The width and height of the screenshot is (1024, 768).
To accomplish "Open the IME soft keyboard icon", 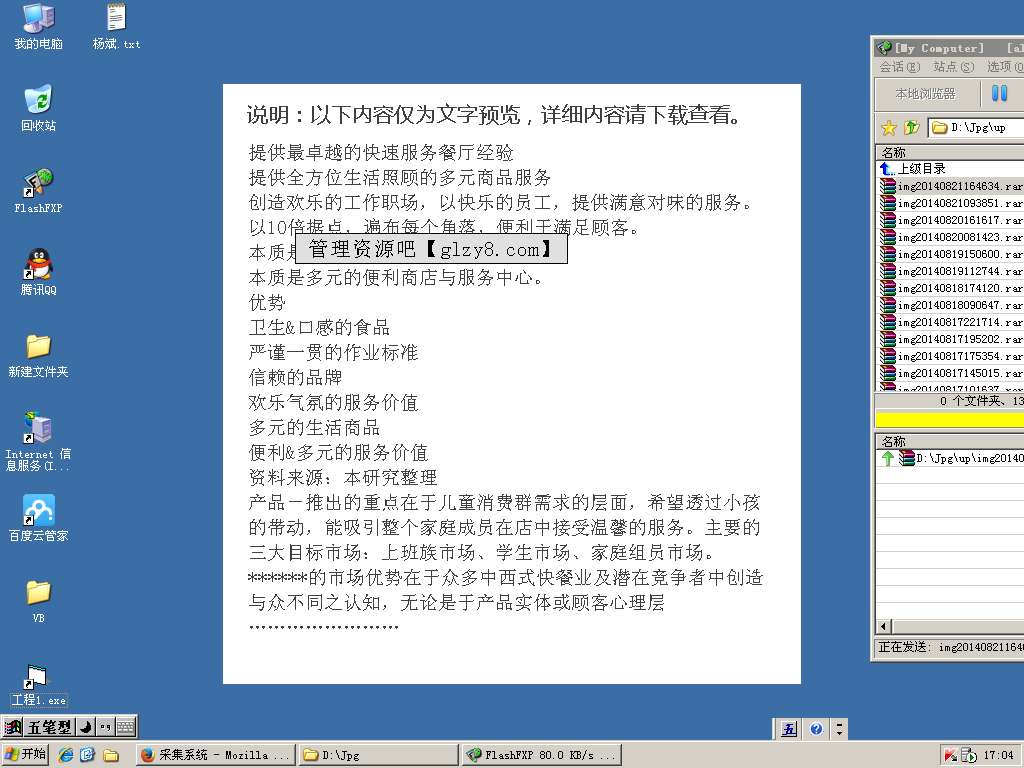I will 126,726.
